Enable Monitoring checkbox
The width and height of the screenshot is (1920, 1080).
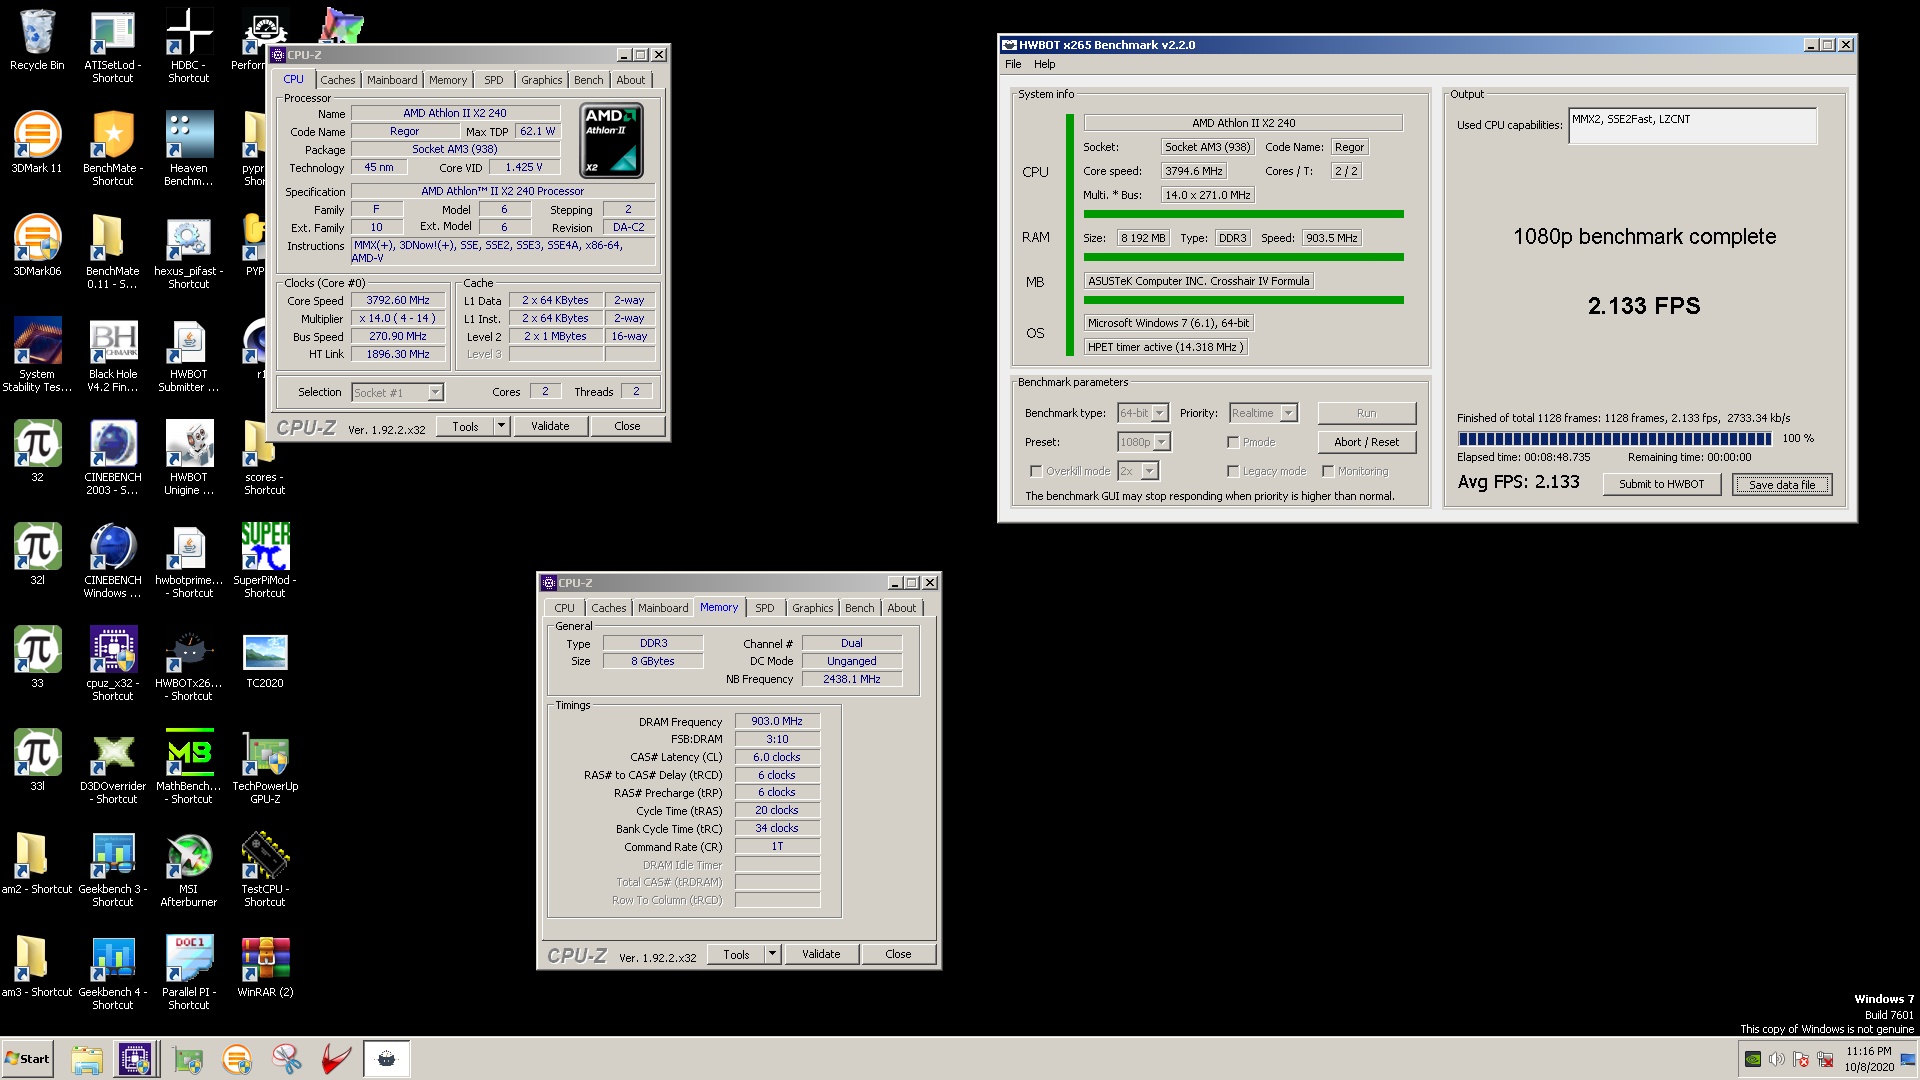pos(1328,471)
